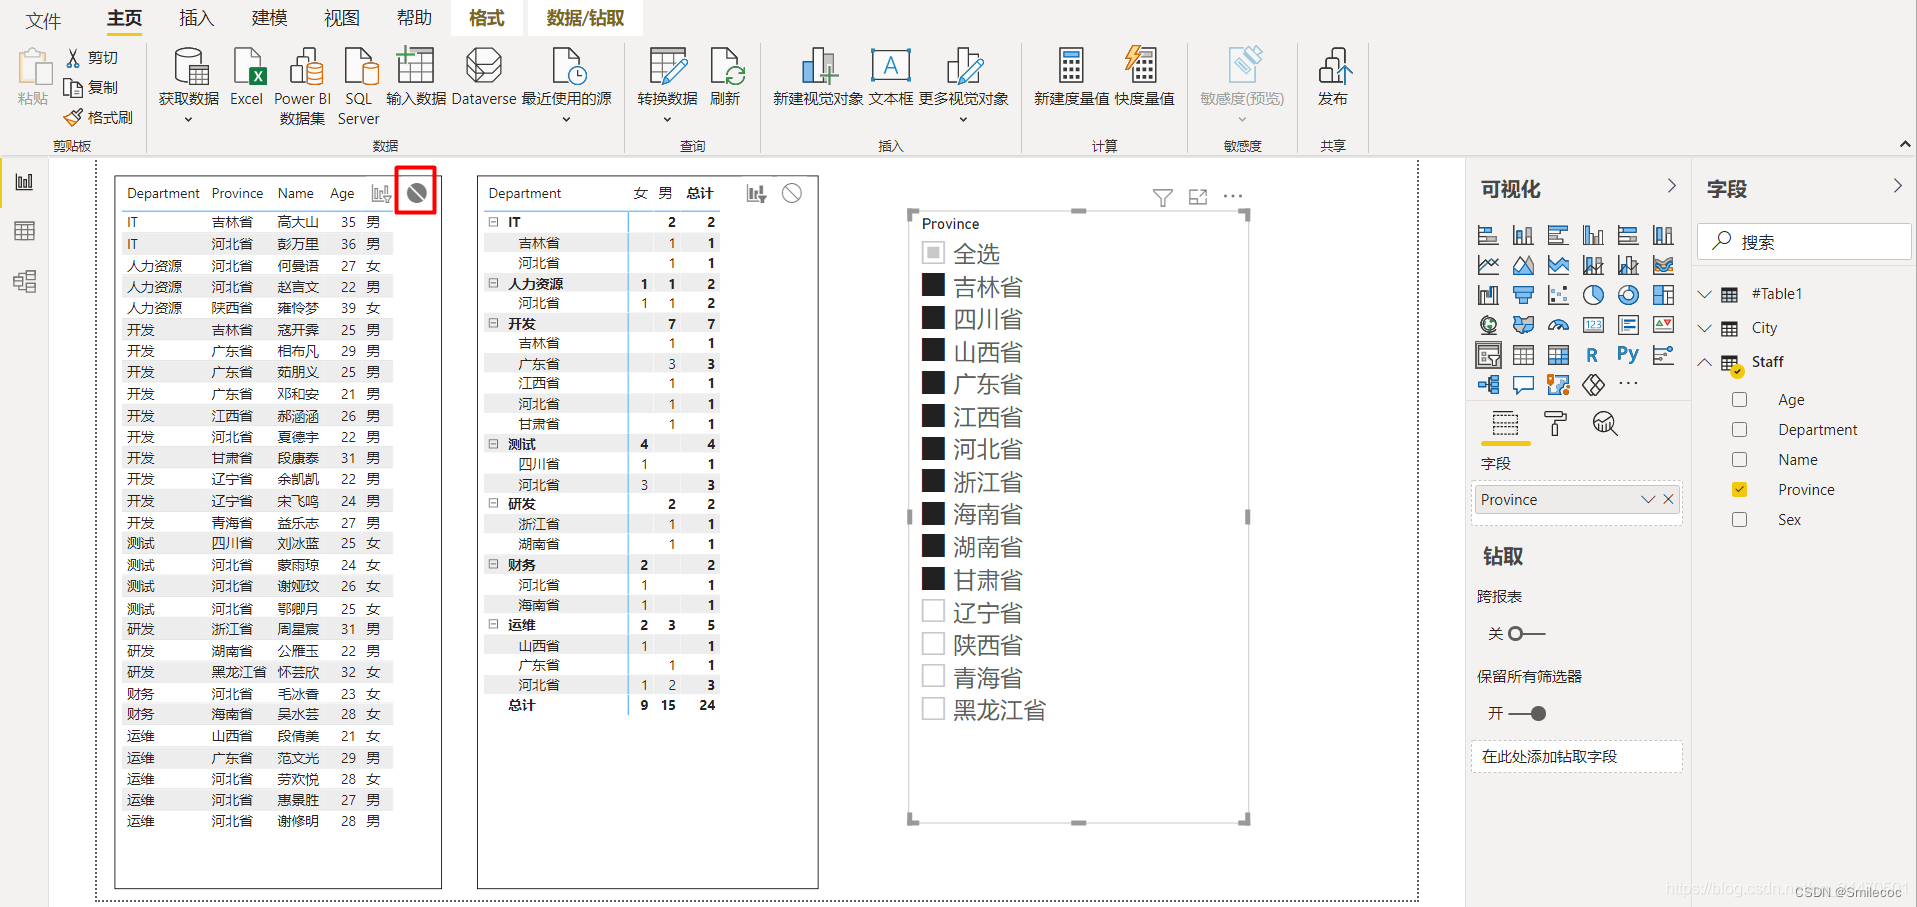
Task: Open the Data view in left sidebar
Action: pos(24,231)
